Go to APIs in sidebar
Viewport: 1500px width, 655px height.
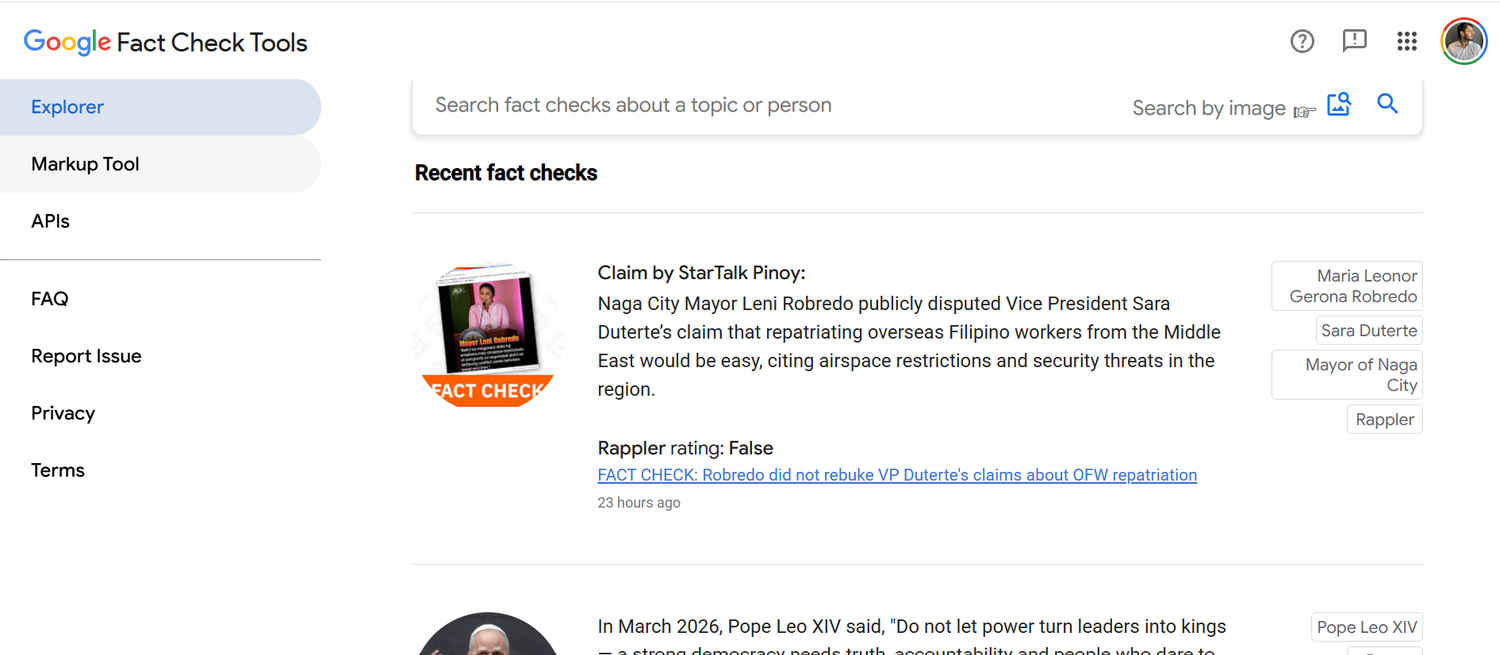[50, 221]
